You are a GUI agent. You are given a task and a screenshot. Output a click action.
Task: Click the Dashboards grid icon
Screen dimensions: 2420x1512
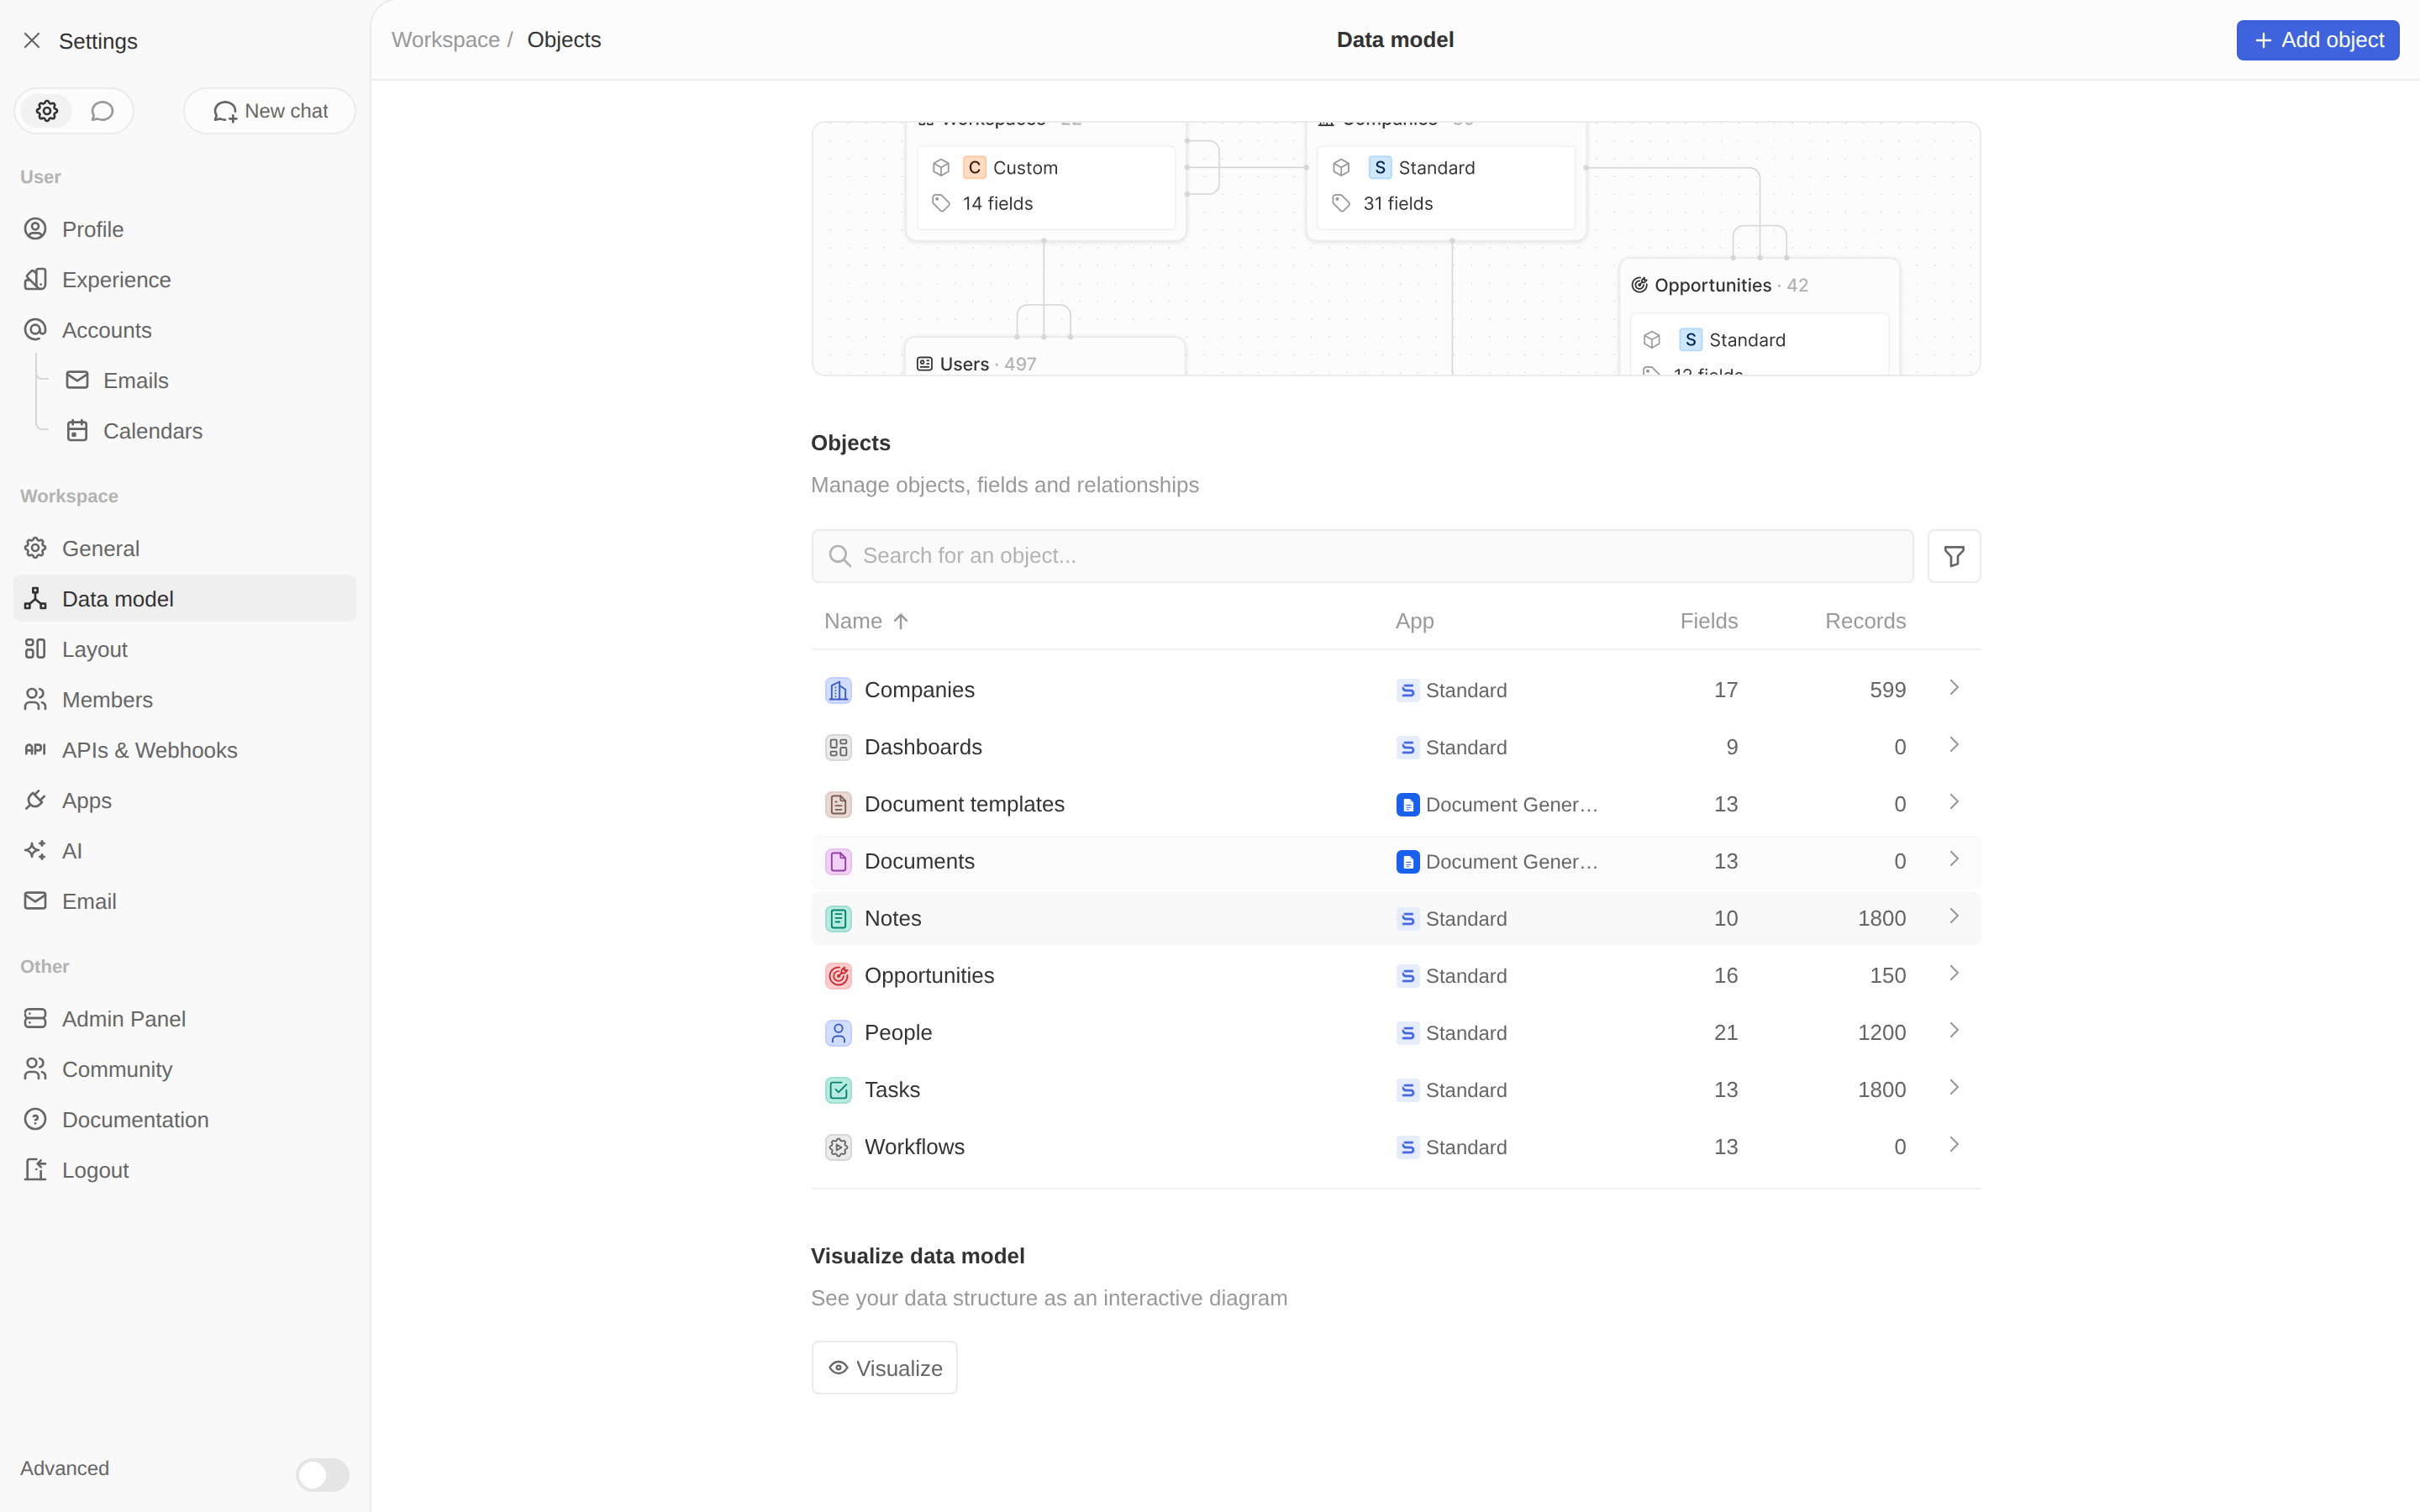click(838, 747)
